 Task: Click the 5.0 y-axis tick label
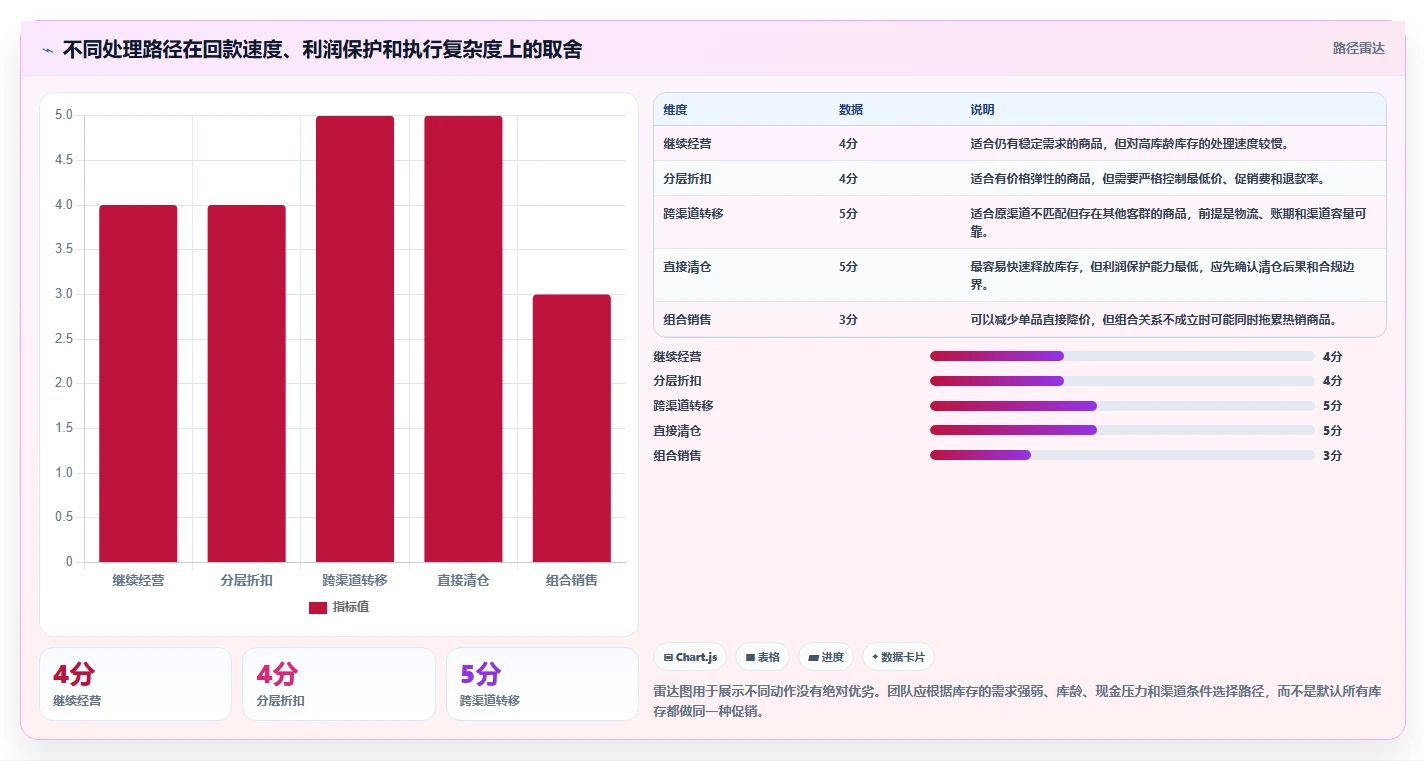pyautogui.click(x=63, y=115)
